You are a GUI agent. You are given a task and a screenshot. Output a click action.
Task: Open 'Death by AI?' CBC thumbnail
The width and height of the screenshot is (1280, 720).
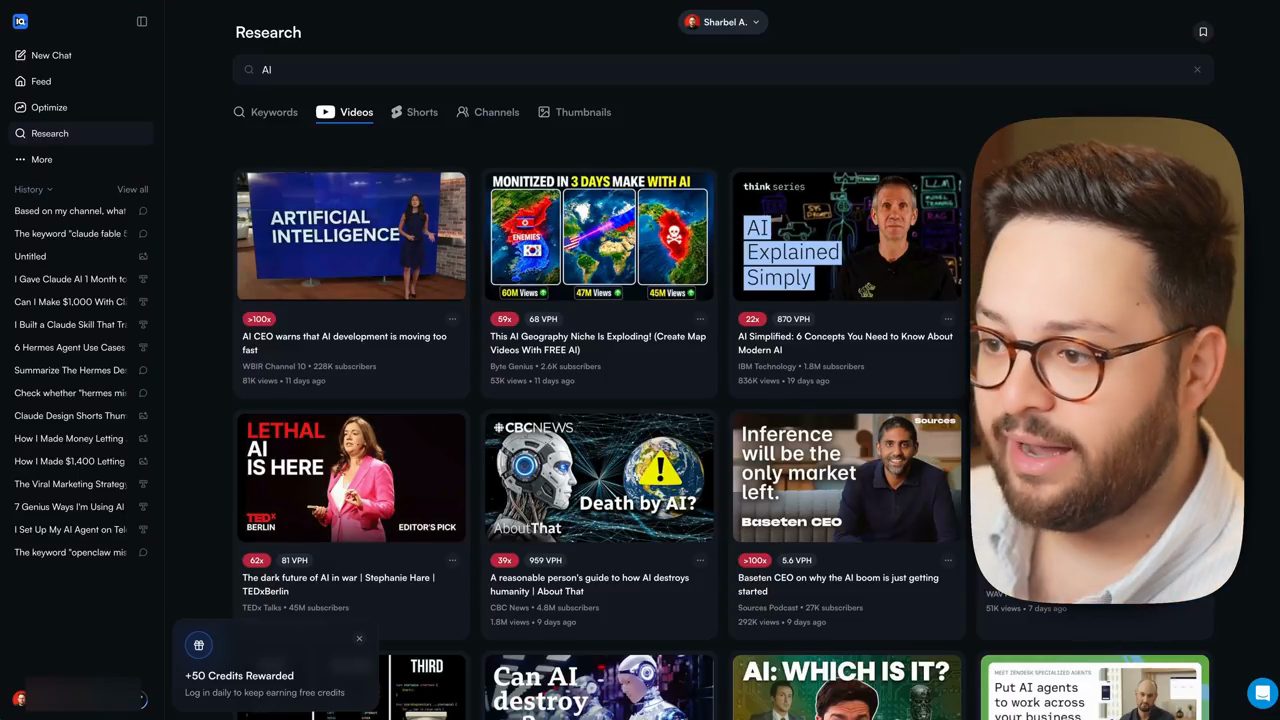pos(599,477)
